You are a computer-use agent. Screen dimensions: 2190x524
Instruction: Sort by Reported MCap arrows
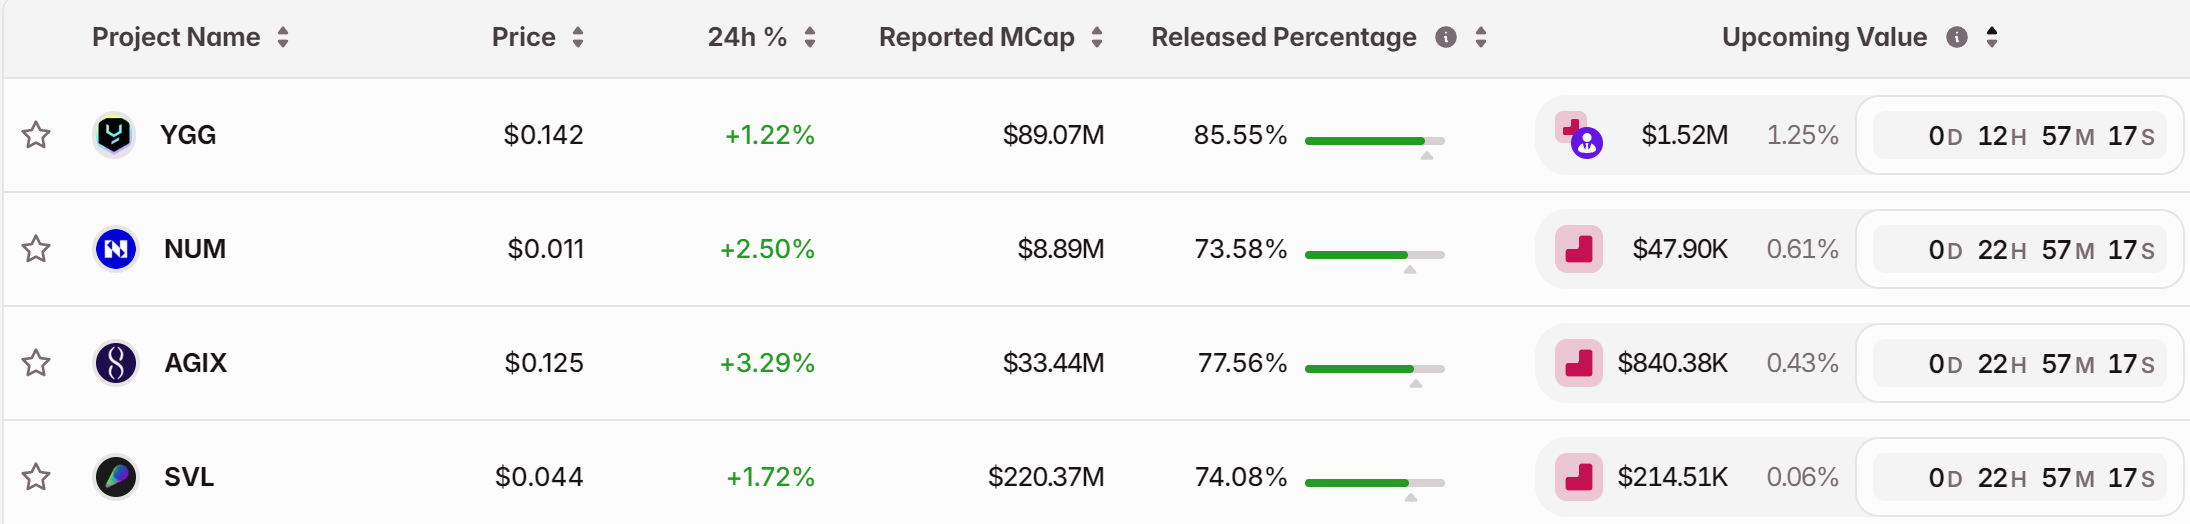click(1097, 38)
